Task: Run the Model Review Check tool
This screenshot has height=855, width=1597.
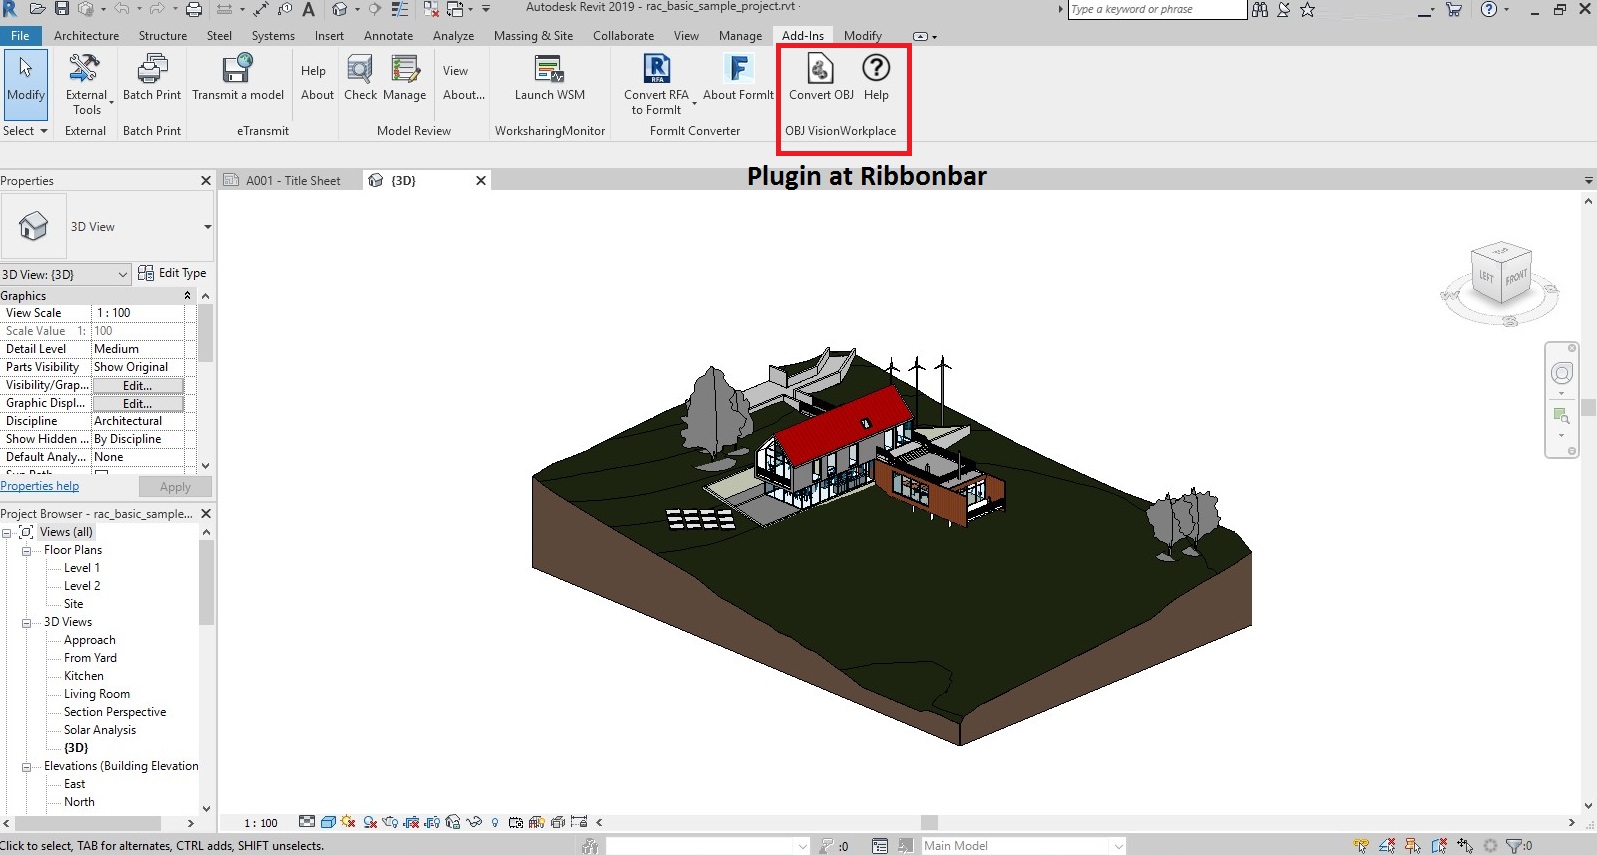Action: (360, 78)
